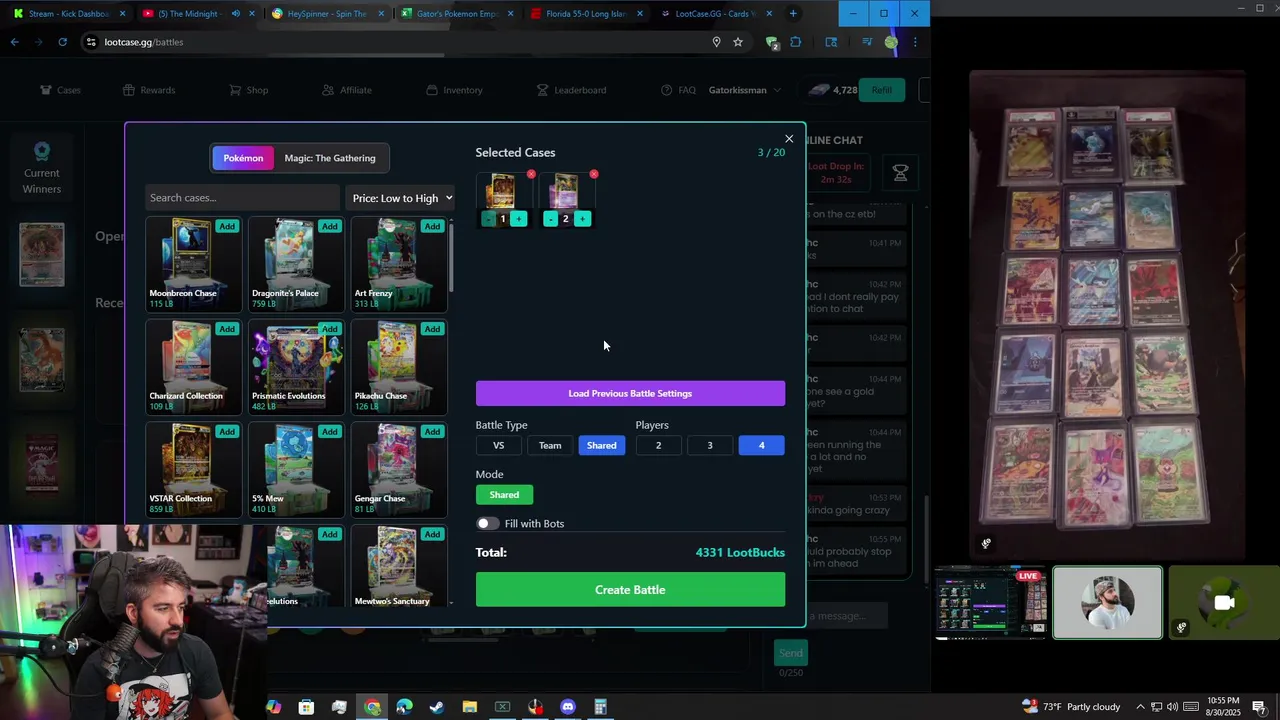Open Cases in site navigation
Screen dimensions: 1280x720
click(x=60, y=90)
